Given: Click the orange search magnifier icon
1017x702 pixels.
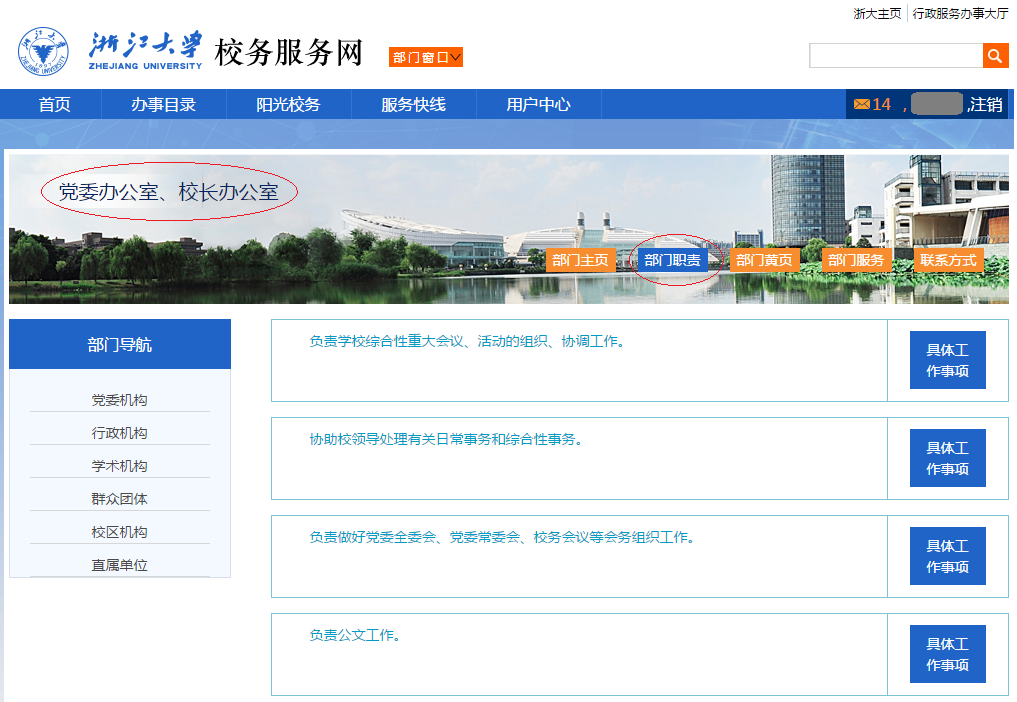Looking at the screenshot, I should pyautogui.click(x=995, y=56).
